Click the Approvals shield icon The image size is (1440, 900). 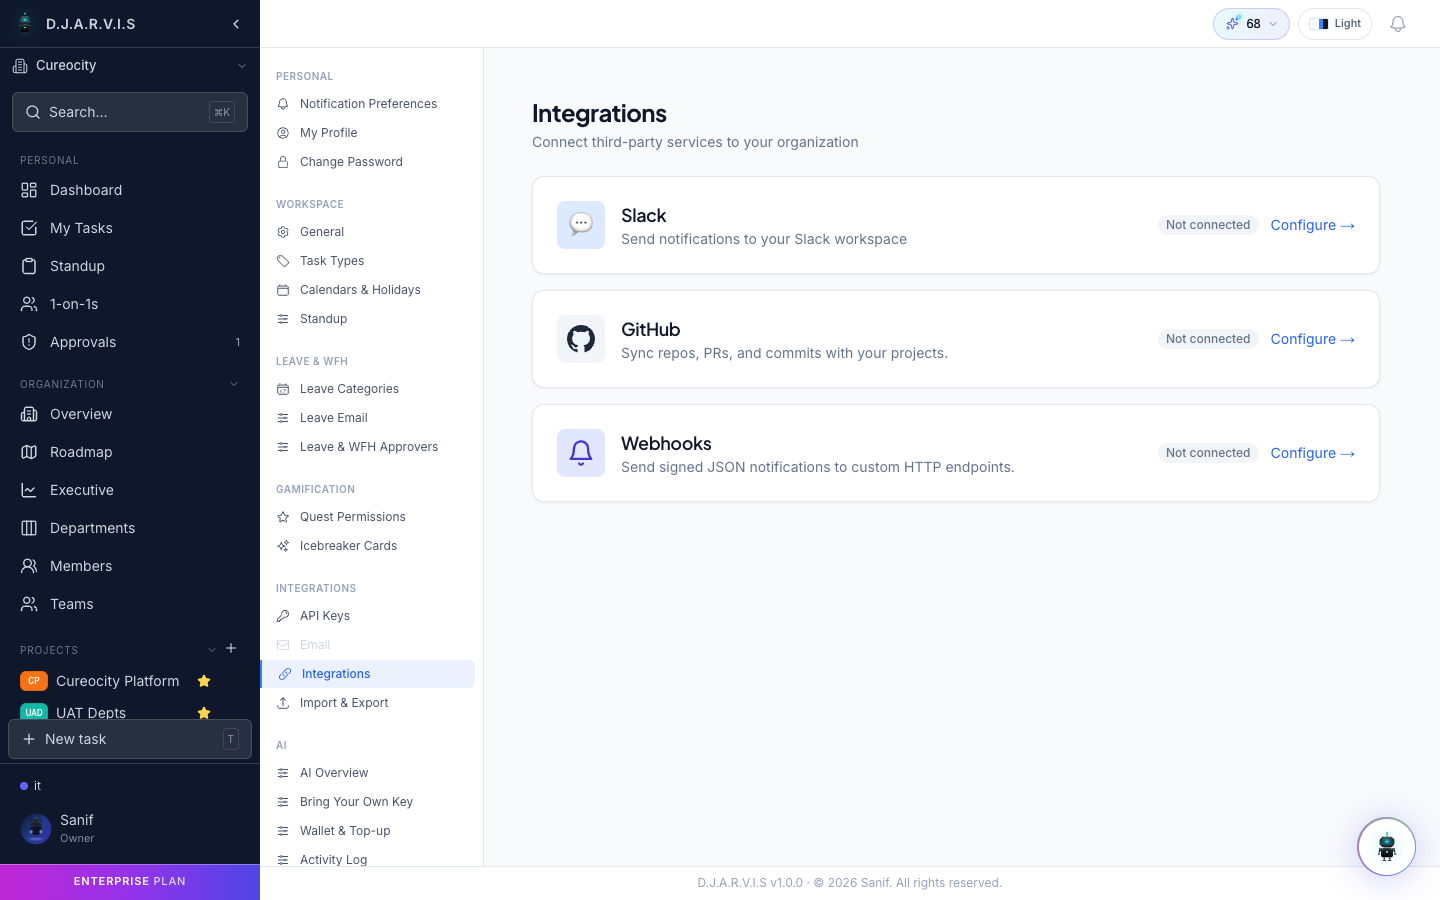point(29,342)
